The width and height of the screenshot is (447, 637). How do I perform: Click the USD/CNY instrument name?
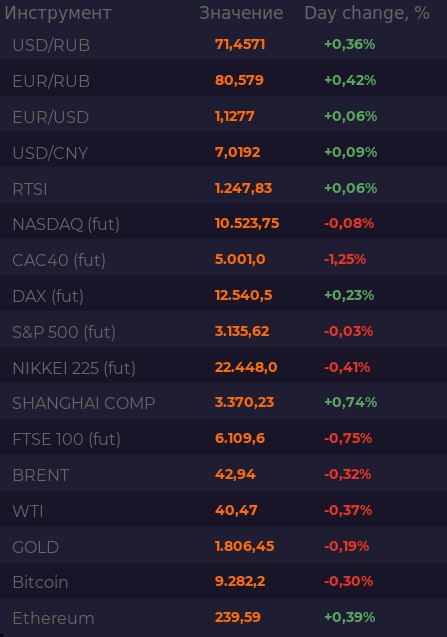50,153
